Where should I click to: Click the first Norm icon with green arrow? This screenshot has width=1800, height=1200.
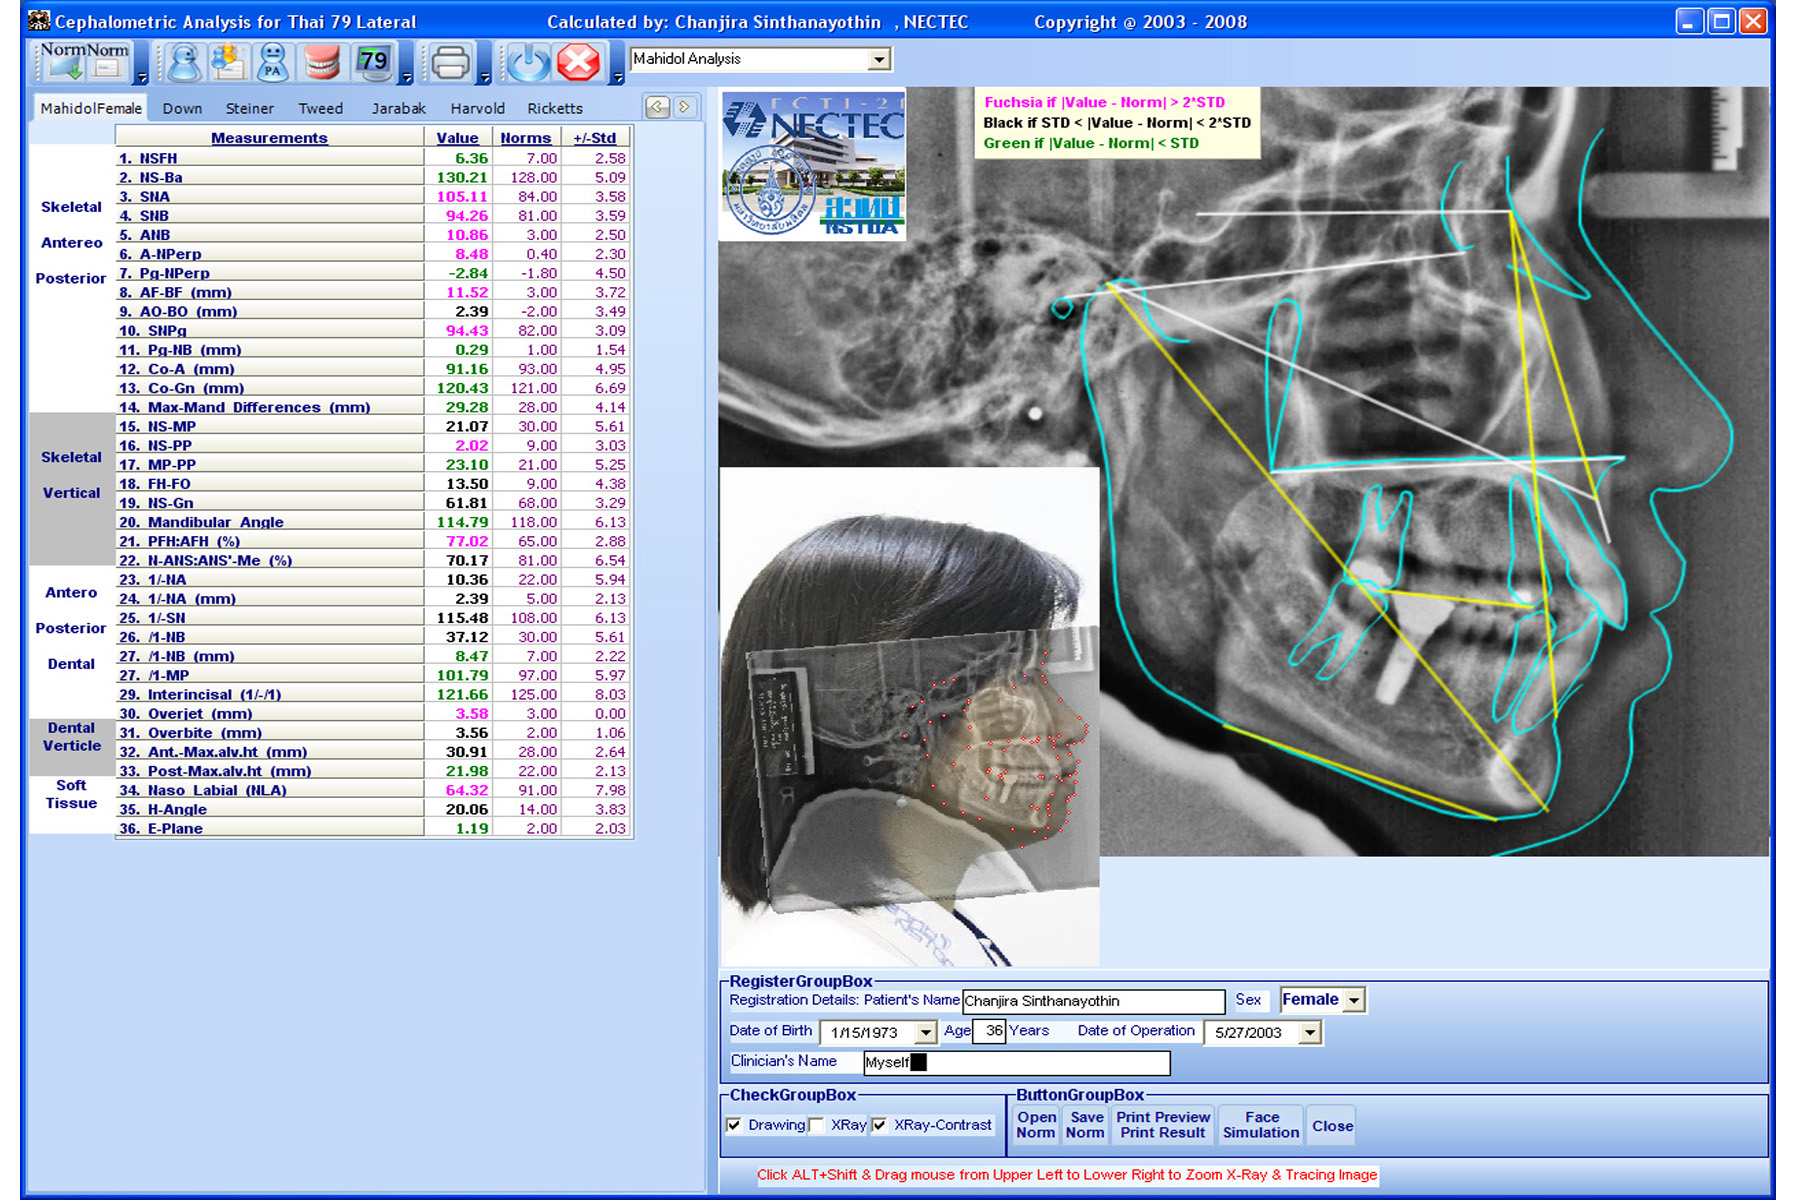pyautogui.click(x=62, y=63)
